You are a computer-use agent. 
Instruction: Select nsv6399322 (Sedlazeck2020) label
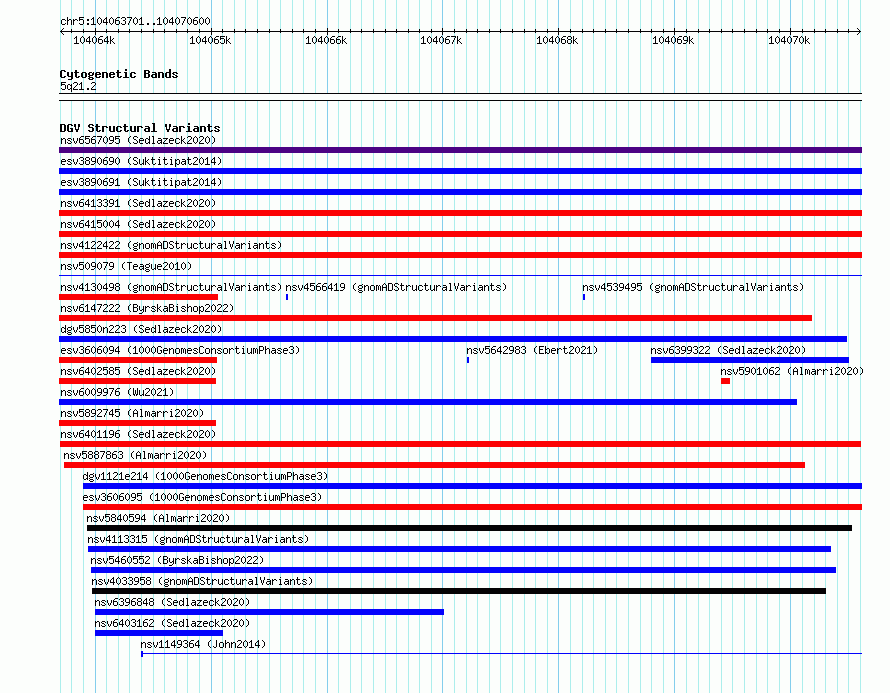click(728, 350)
